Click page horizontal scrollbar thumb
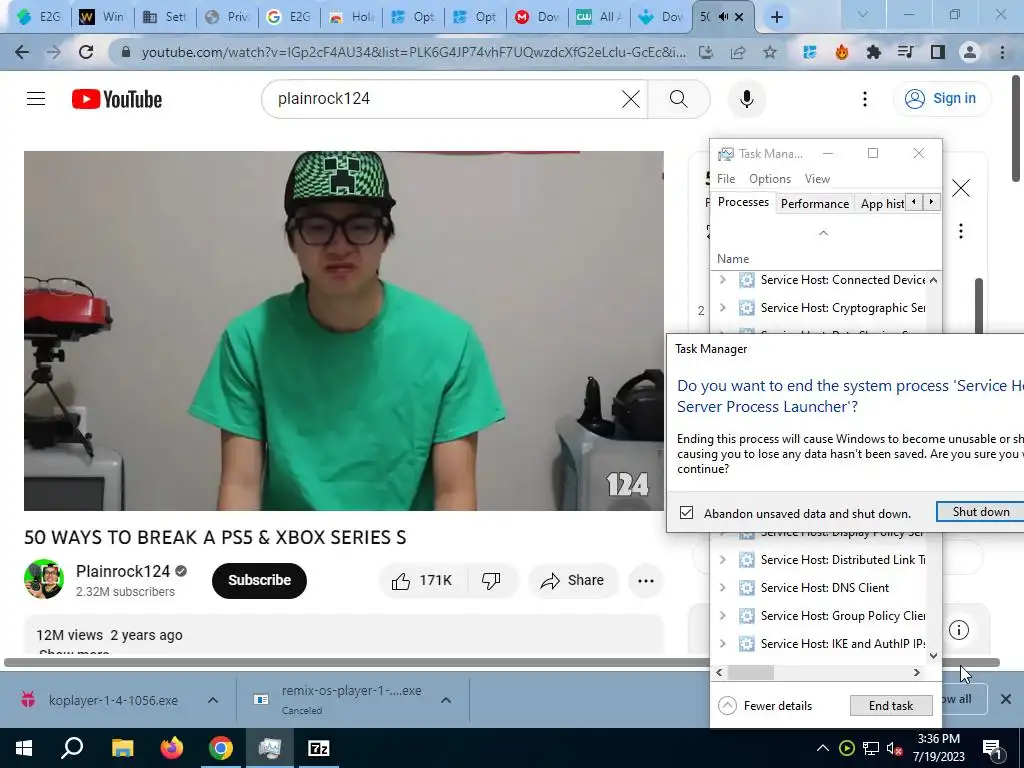Viewport: 1024px width, 768px height. [502, 662]
